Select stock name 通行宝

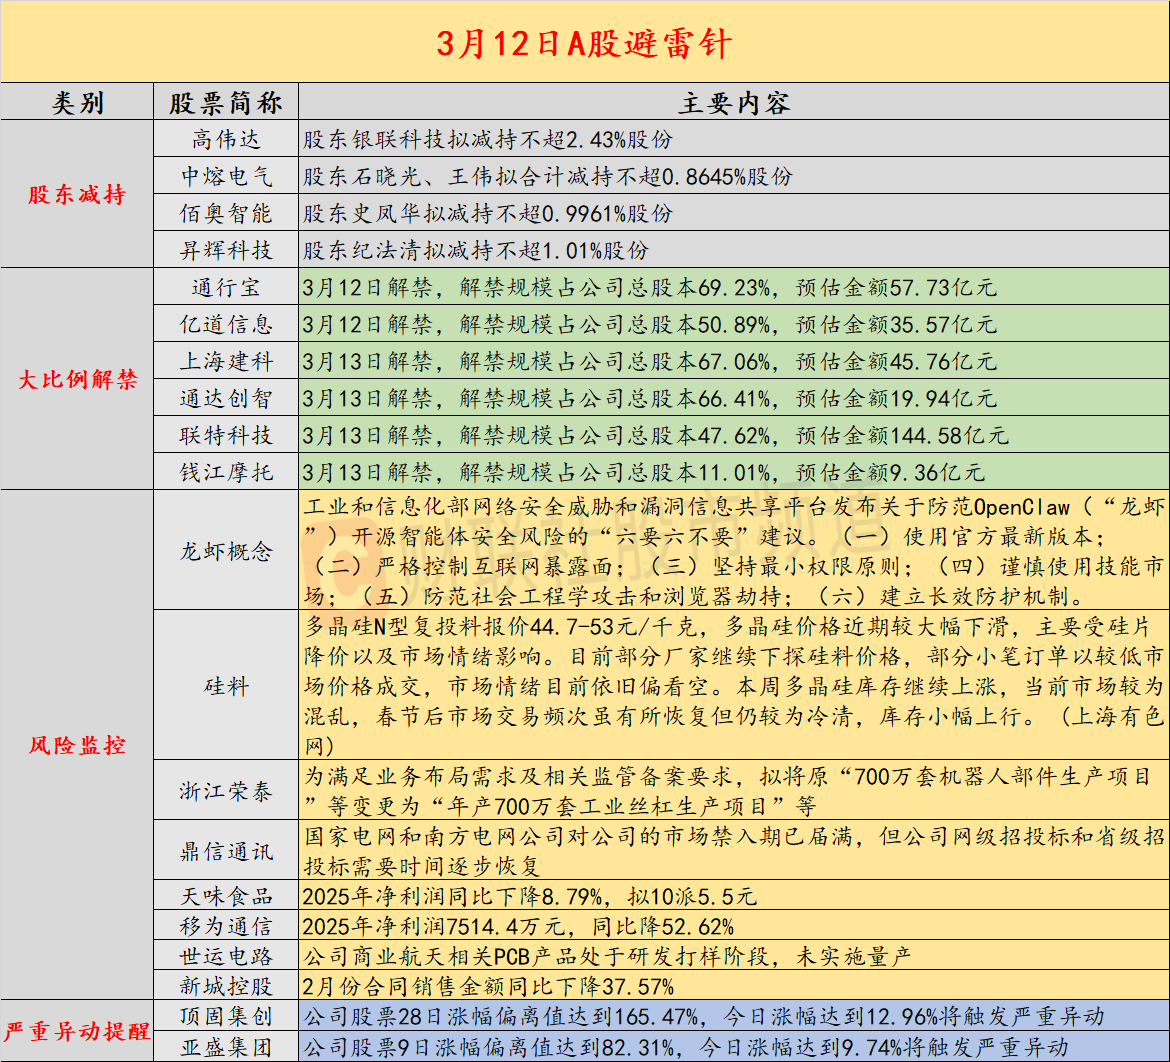pos(226,287)
